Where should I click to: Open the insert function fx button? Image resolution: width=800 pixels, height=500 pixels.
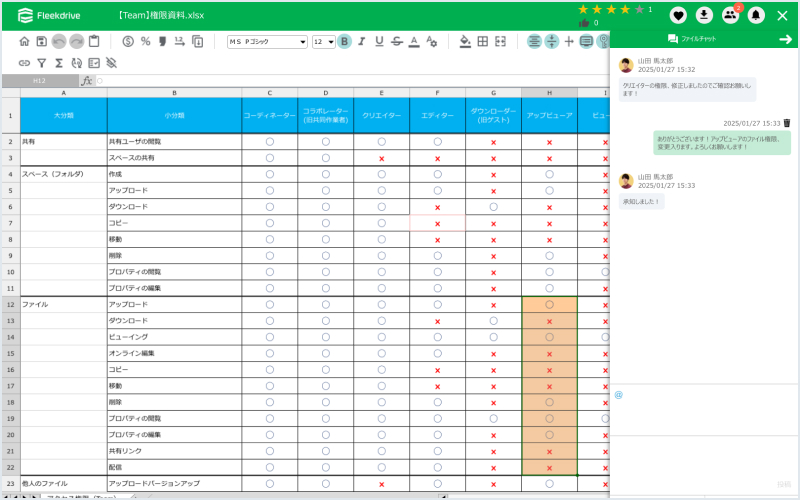tap(87, 81)
